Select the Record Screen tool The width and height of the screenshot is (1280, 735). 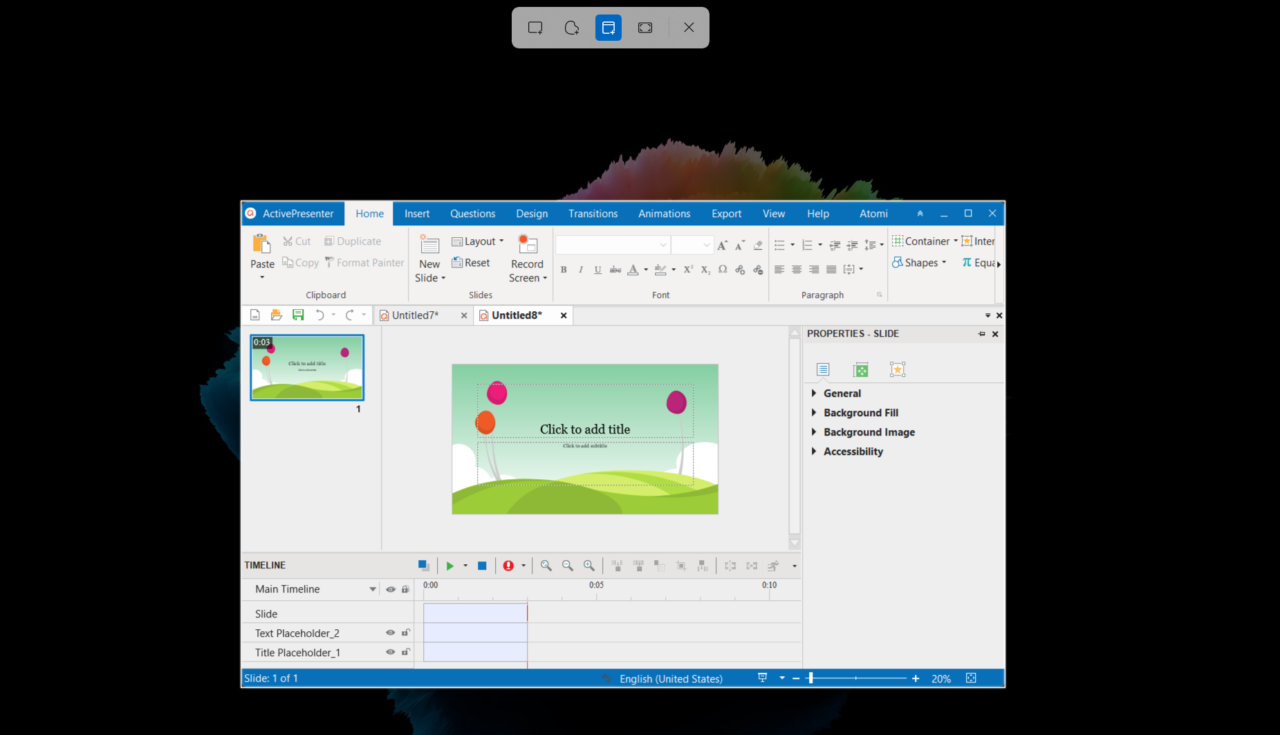point(527,258)
